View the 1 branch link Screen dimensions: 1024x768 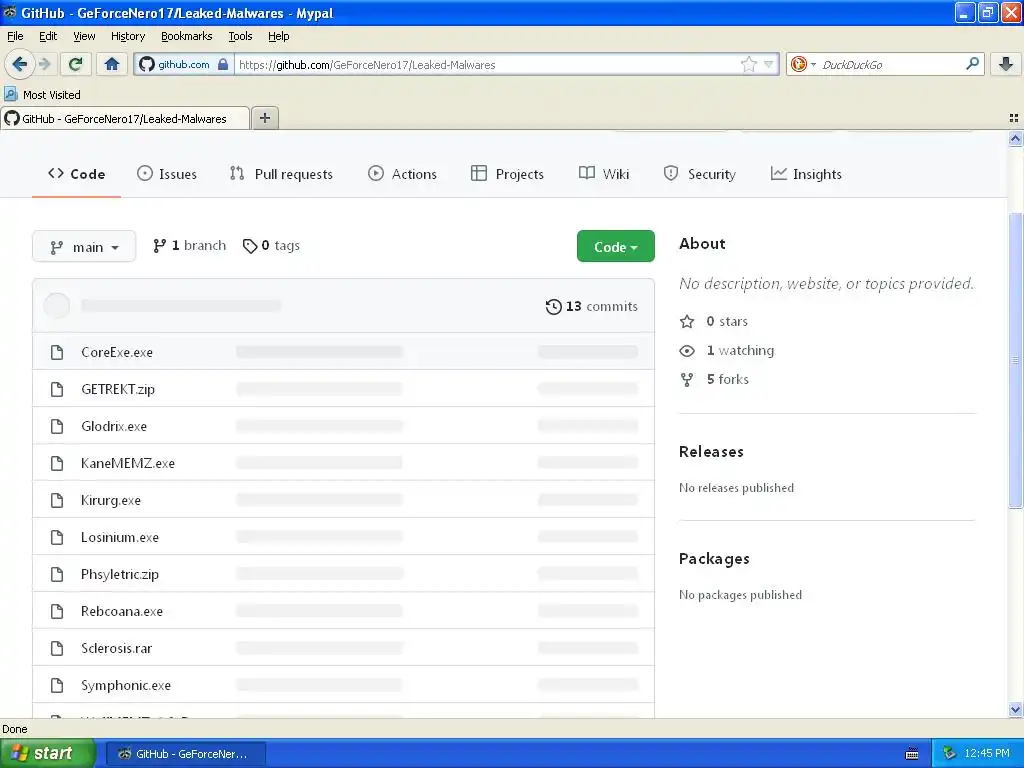[x=189, y=246]
